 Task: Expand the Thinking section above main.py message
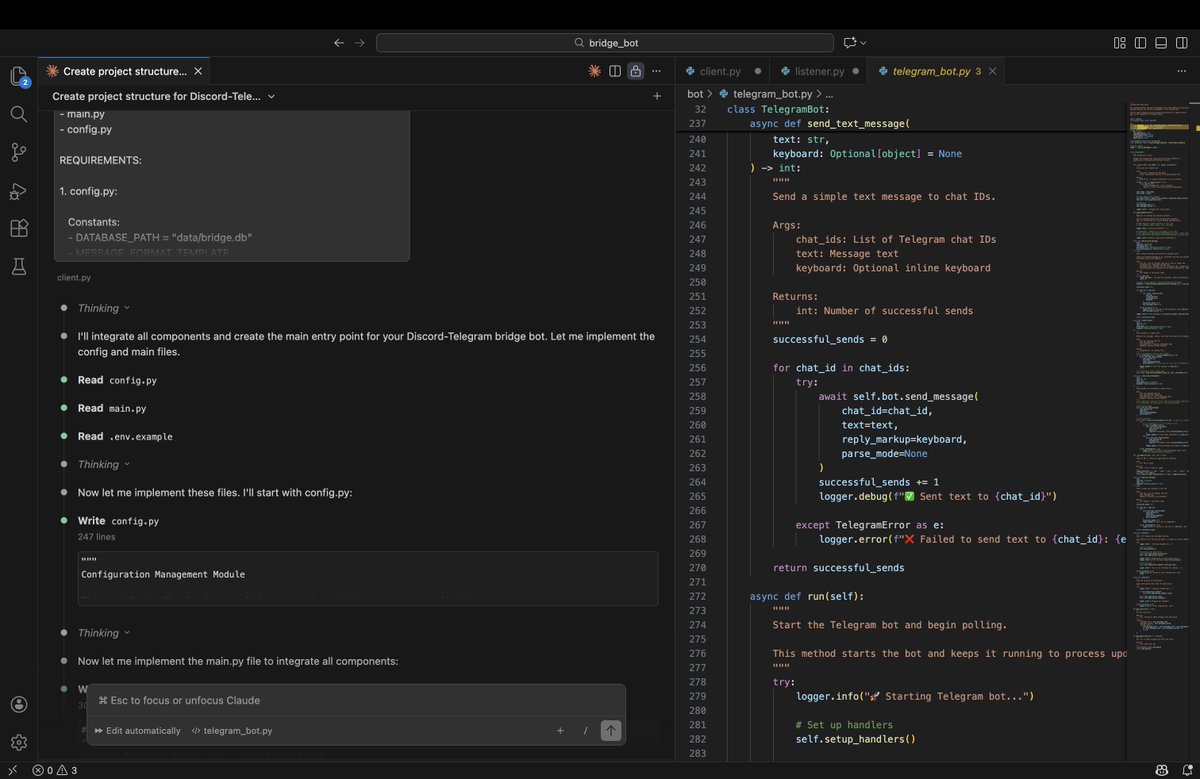click(103, 633)
